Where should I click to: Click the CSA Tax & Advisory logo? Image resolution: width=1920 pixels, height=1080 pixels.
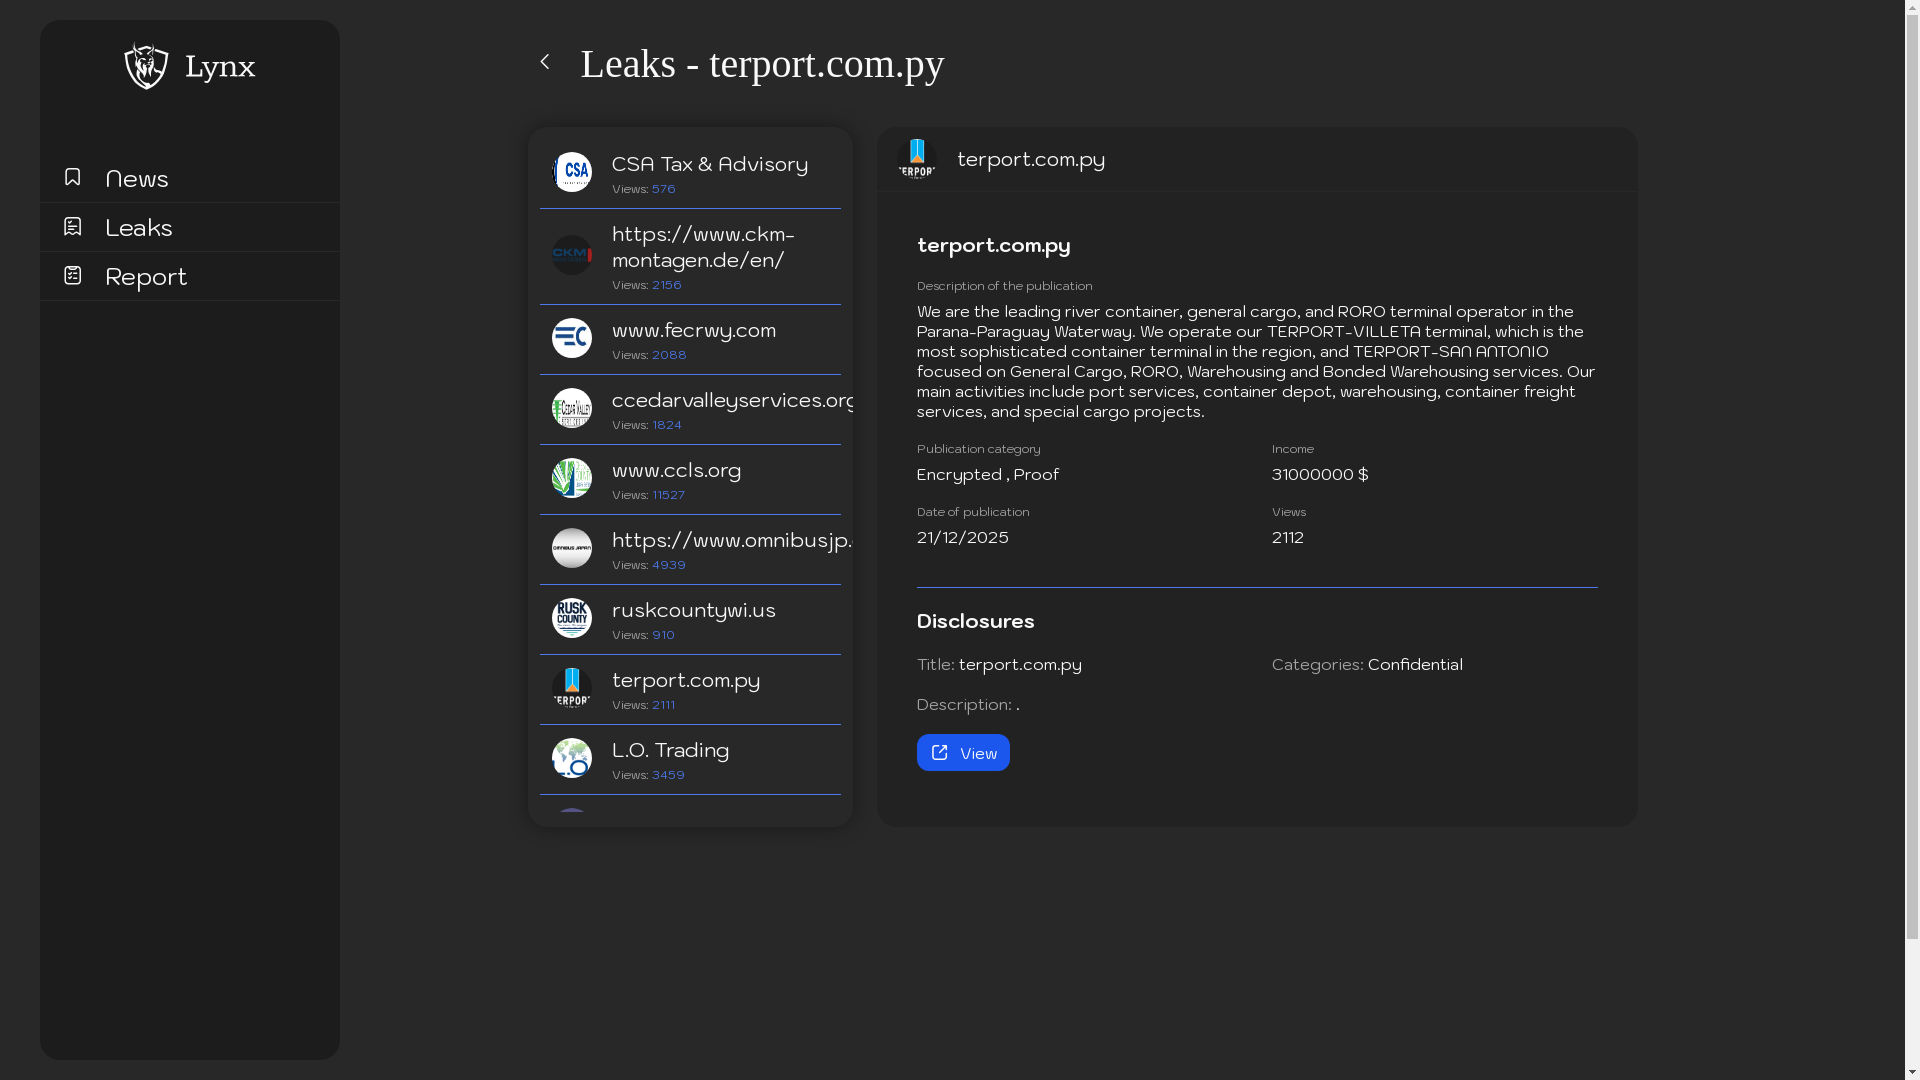point(572,172)
